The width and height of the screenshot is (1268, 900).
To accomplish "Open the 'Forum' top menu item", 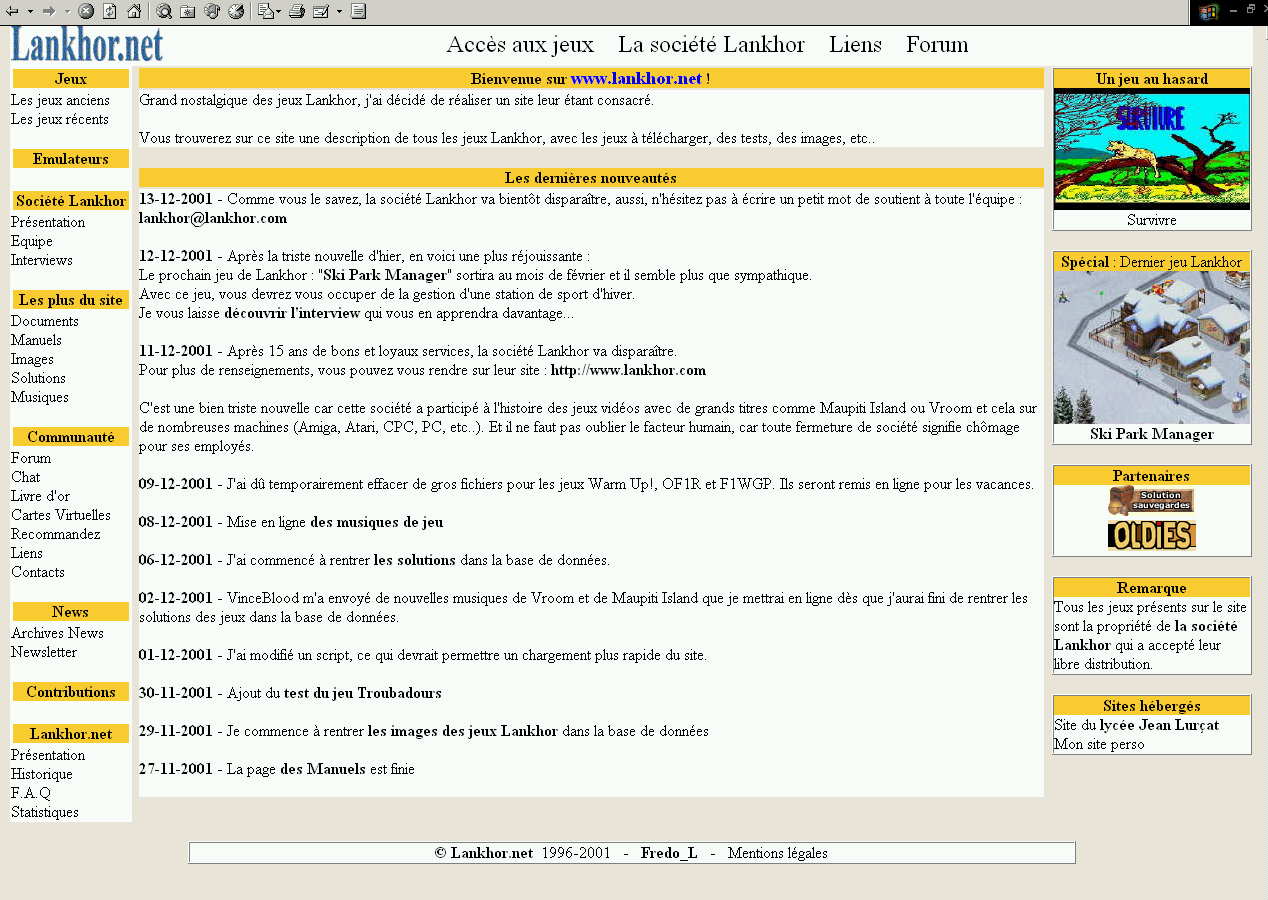I will click(x=937, y=44).
